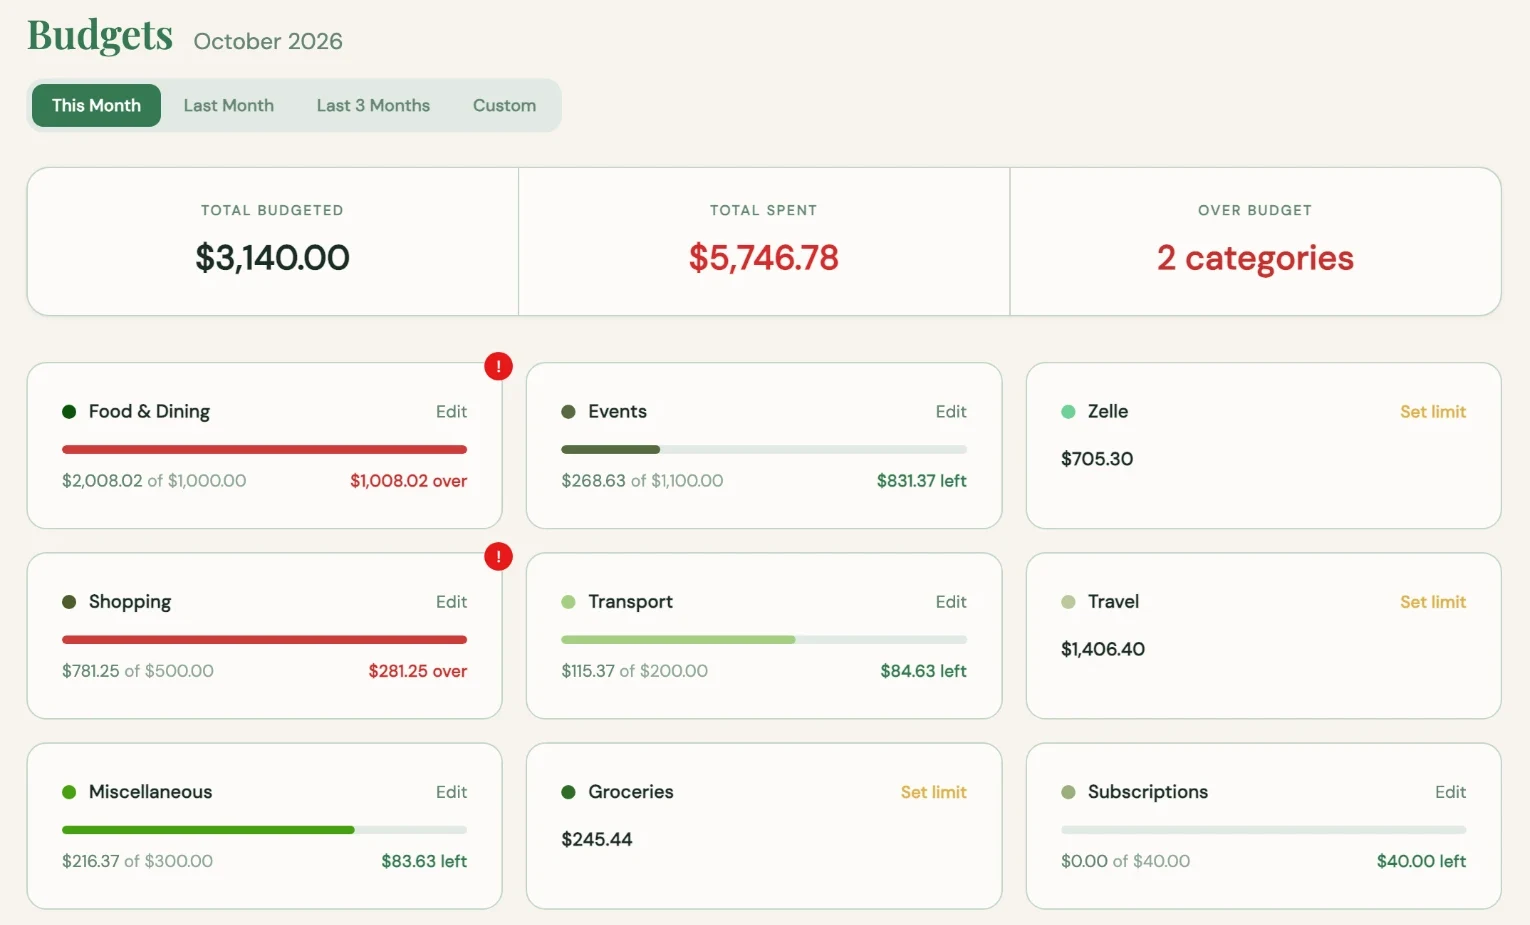Click the Zelle category color dot

[1068, 411]
